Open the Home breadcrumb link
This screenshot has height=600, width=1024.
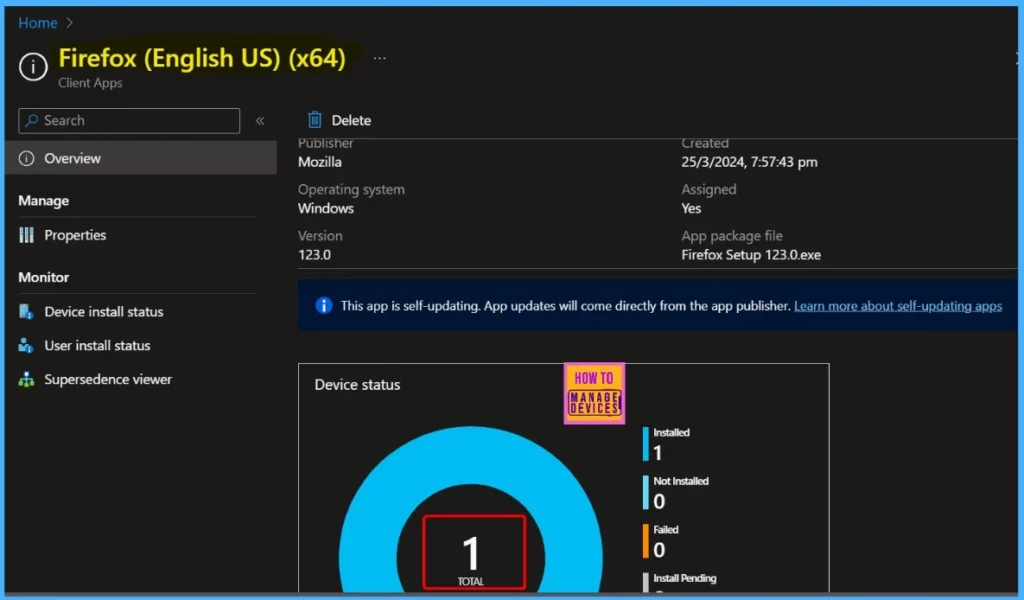tap(38, 23)
